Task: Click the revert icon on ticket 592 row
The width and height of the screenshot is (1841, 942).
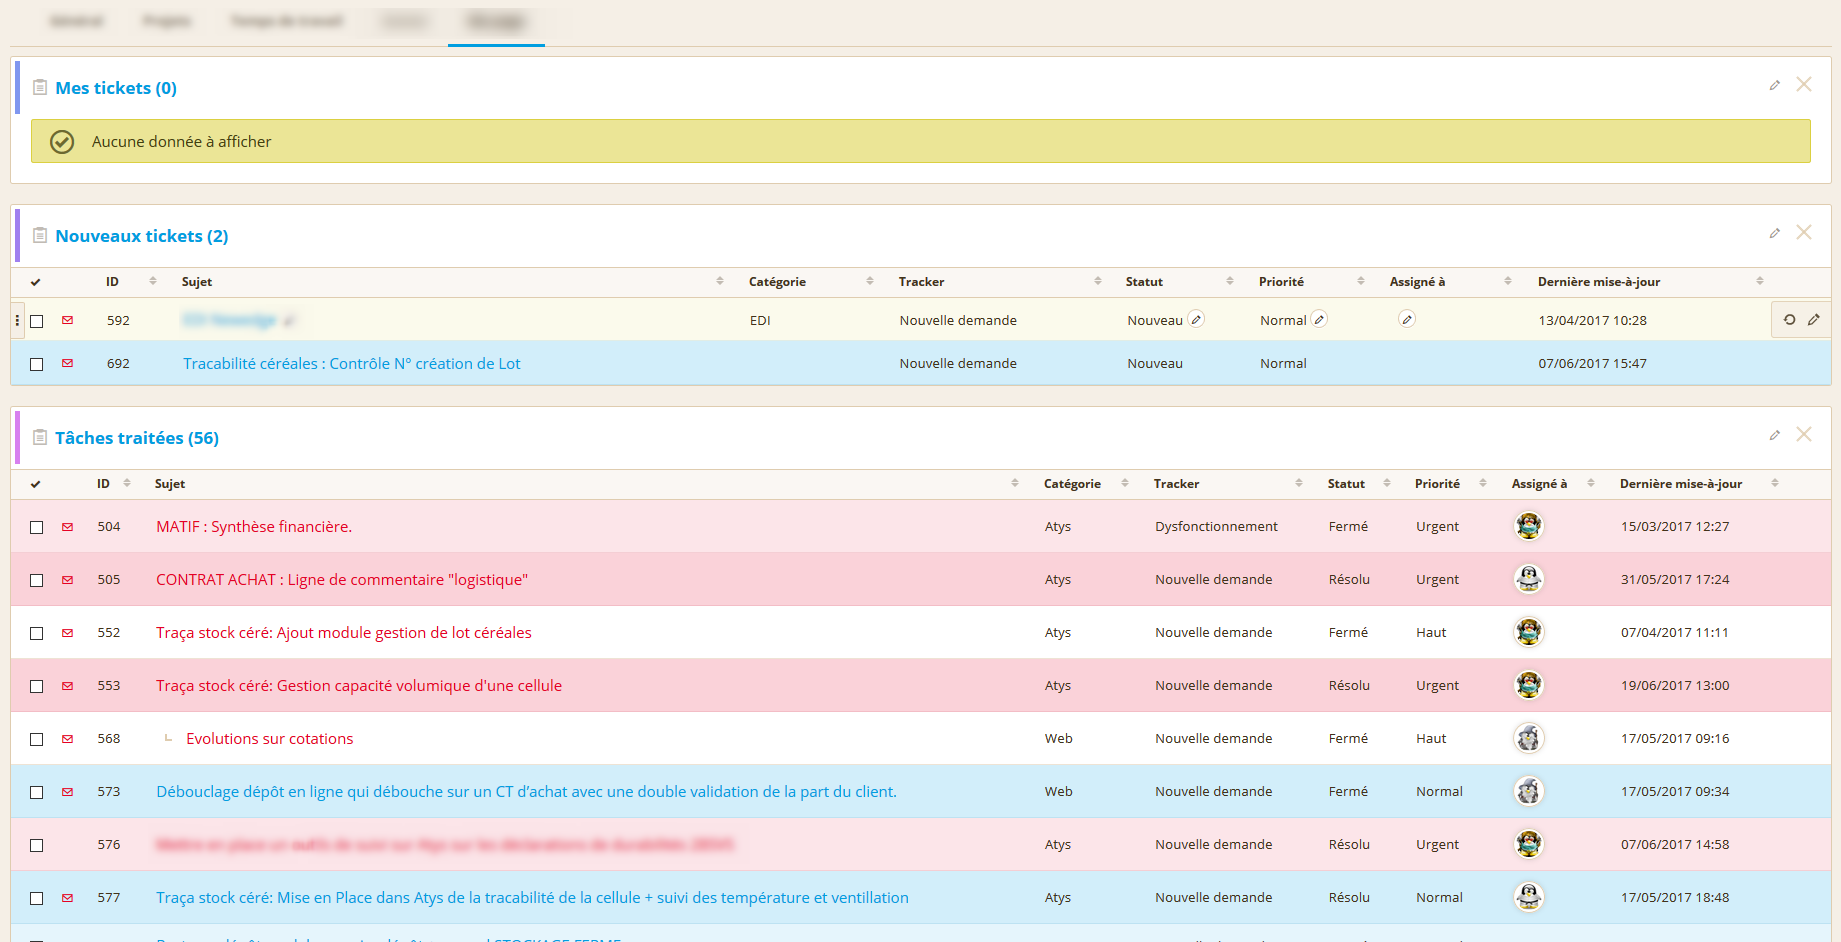Action: click(x=1790, y=320)
